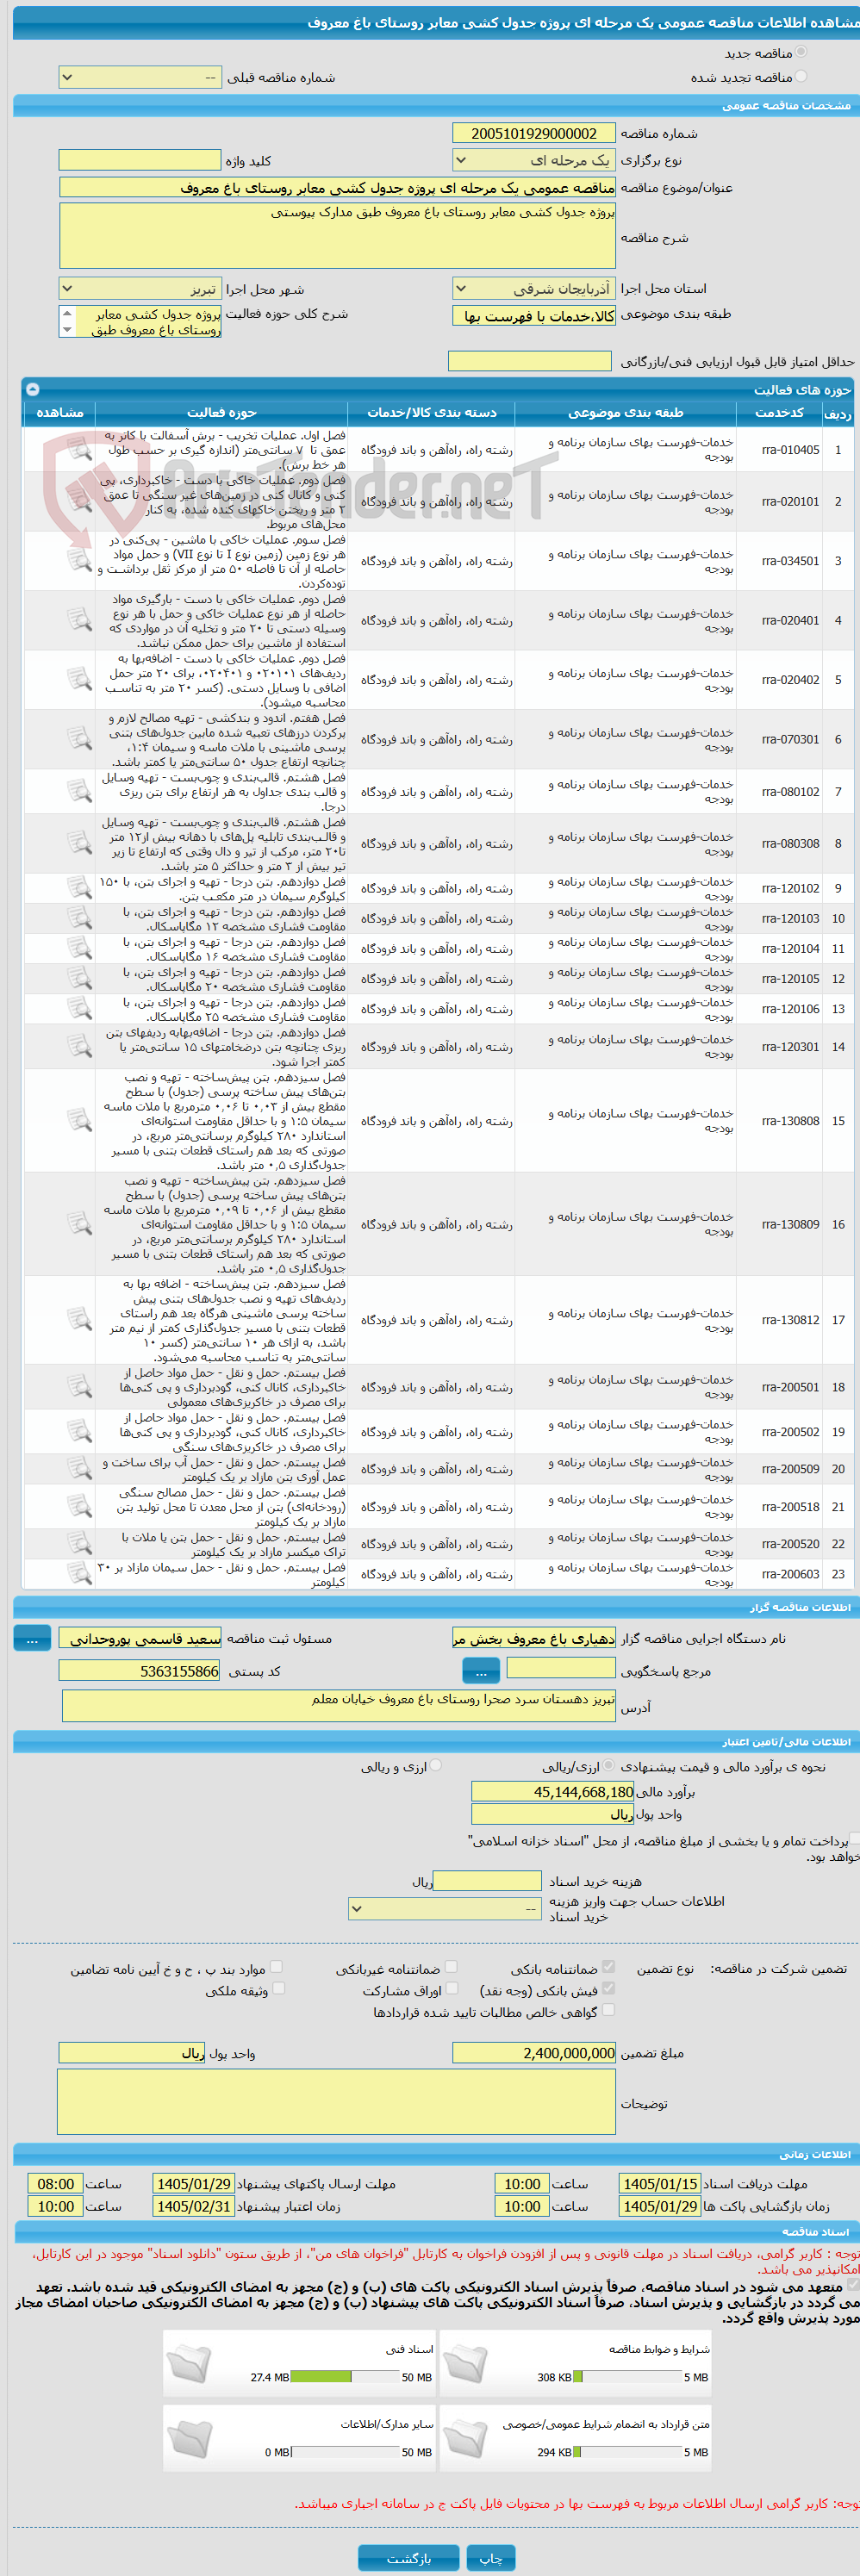Select the ارزی و ریالی radio option

pyautogui.click(x=435, y=1767)
